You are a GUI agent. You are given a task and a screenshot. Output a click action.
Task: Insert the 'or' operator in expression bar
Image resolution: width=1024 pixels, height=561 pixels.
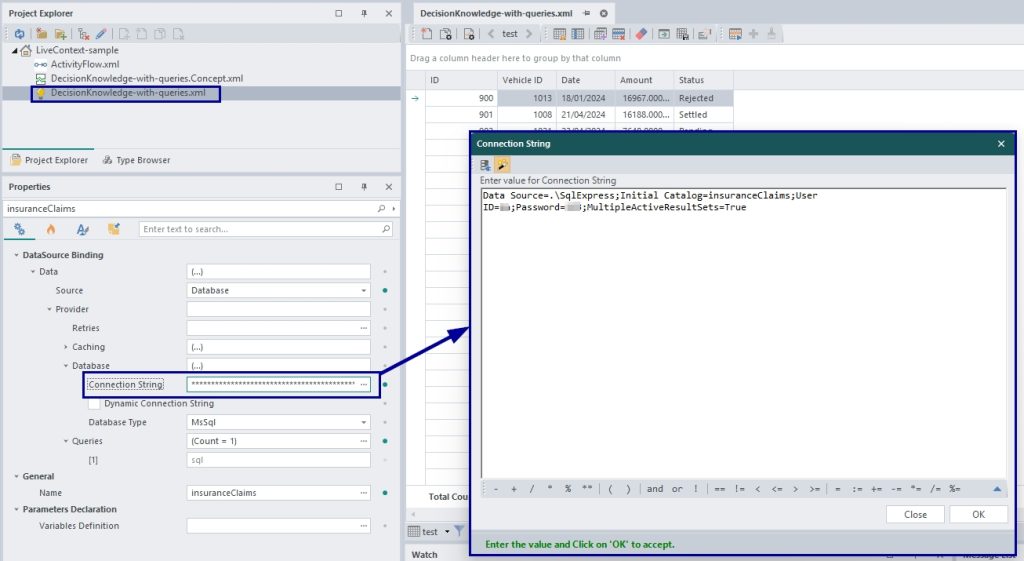[x=677, y=489]
